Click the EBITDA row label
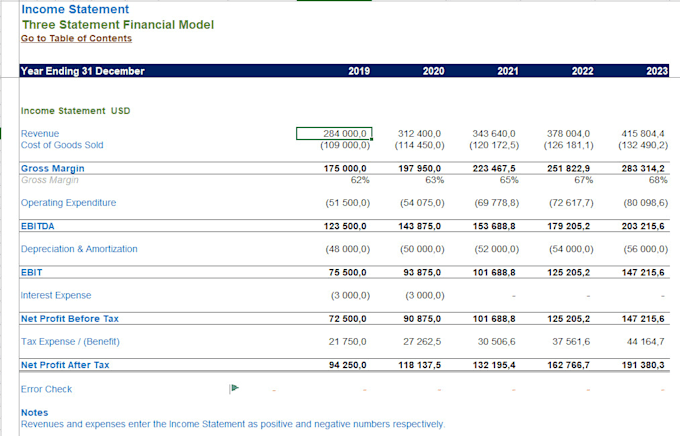The height and width of the screenshot is (436, 680). click(38, 226)
